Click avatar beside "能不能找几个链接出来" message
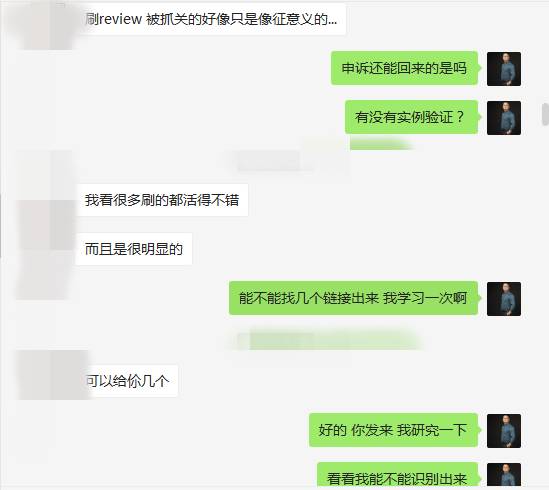 point(504,299)
